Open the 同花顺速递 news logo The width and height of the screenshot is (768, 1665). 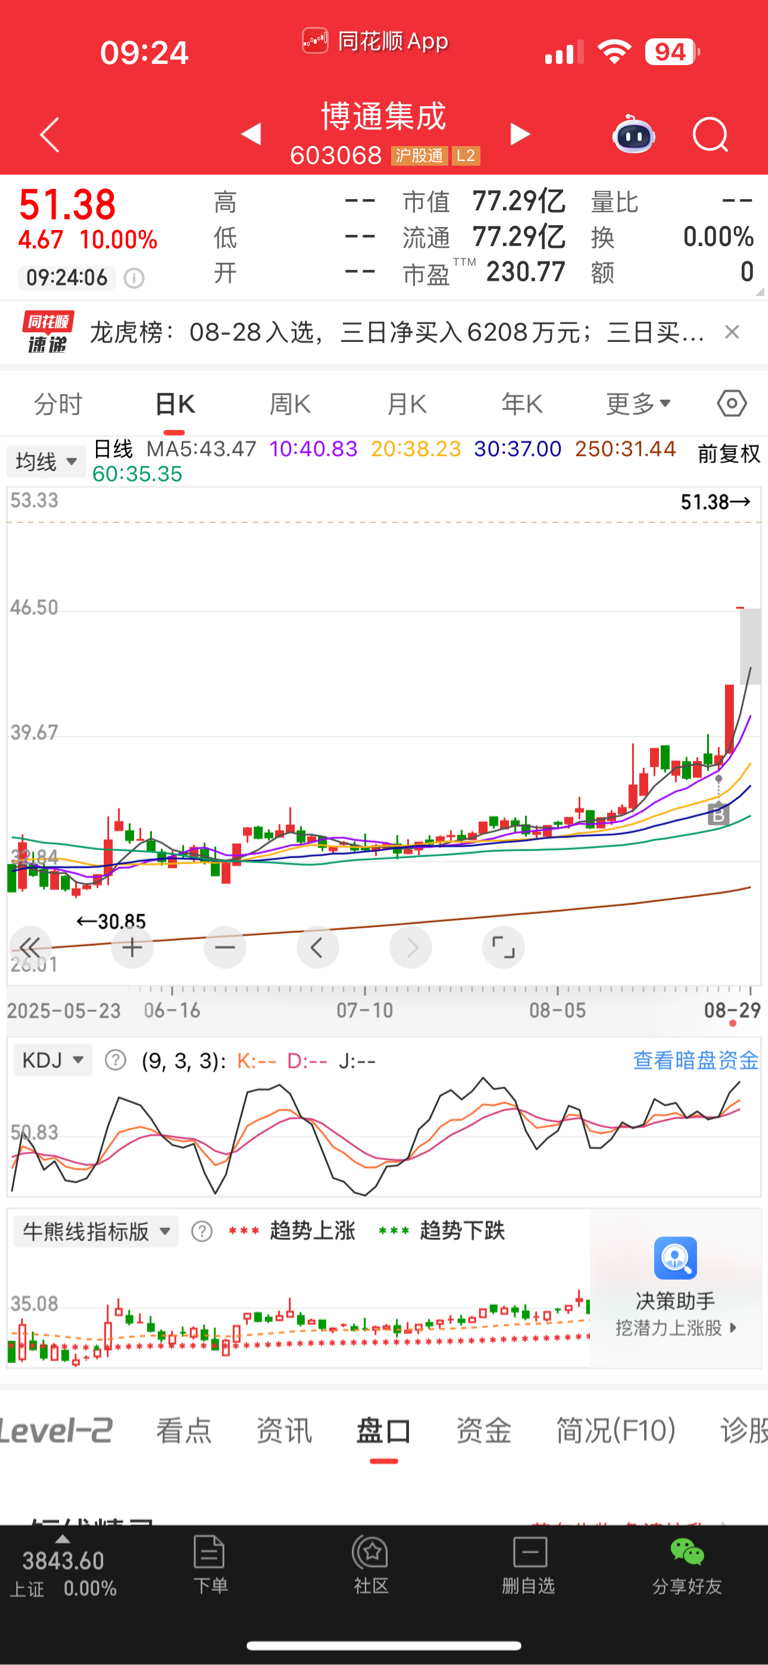pyautogui.click(x=48, y=332)
